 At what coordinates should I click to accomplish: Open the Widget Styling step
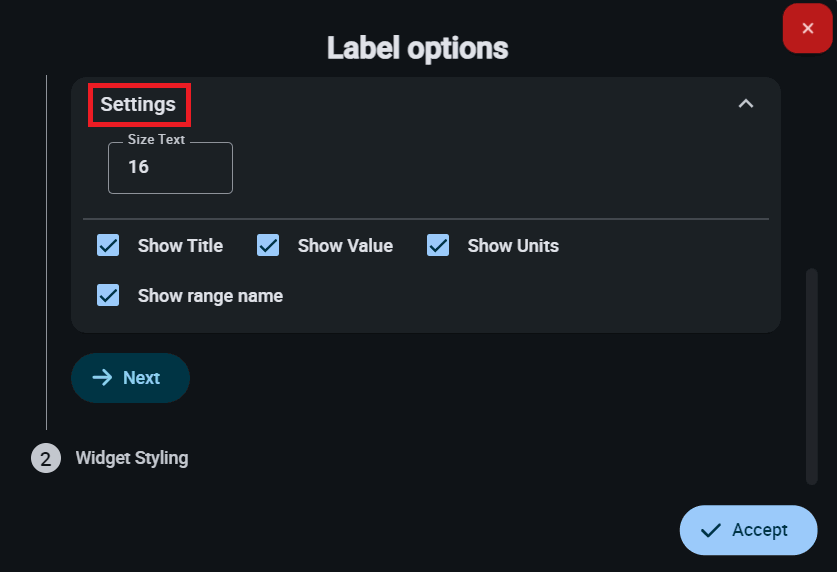(132, 458)
